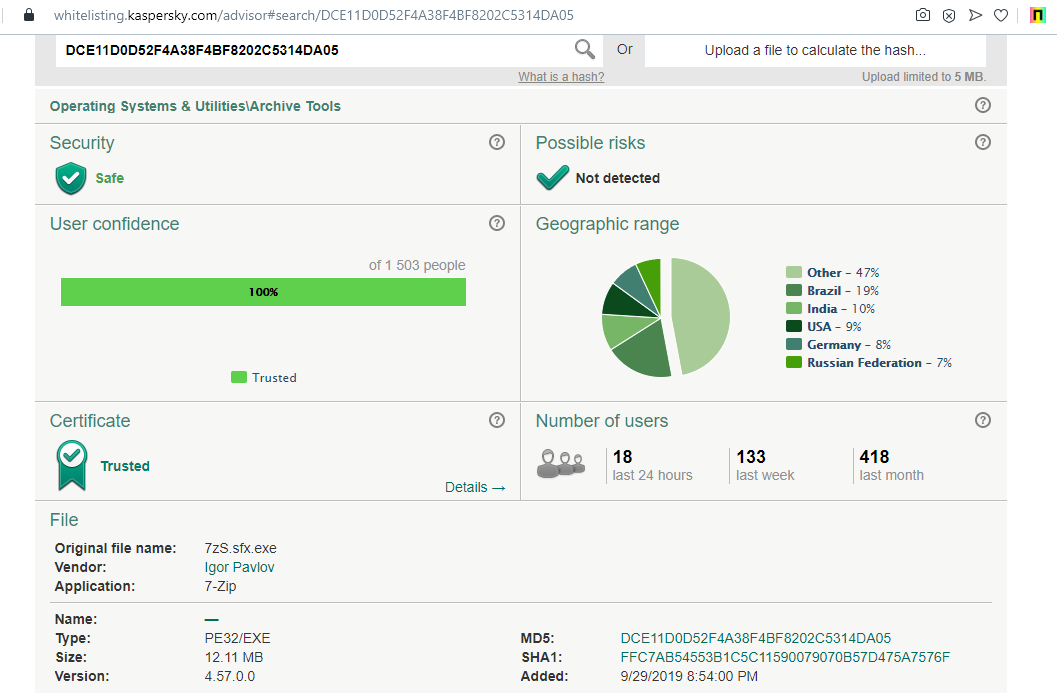Open the certificate Details link
1057x693 pixels.
475,487
